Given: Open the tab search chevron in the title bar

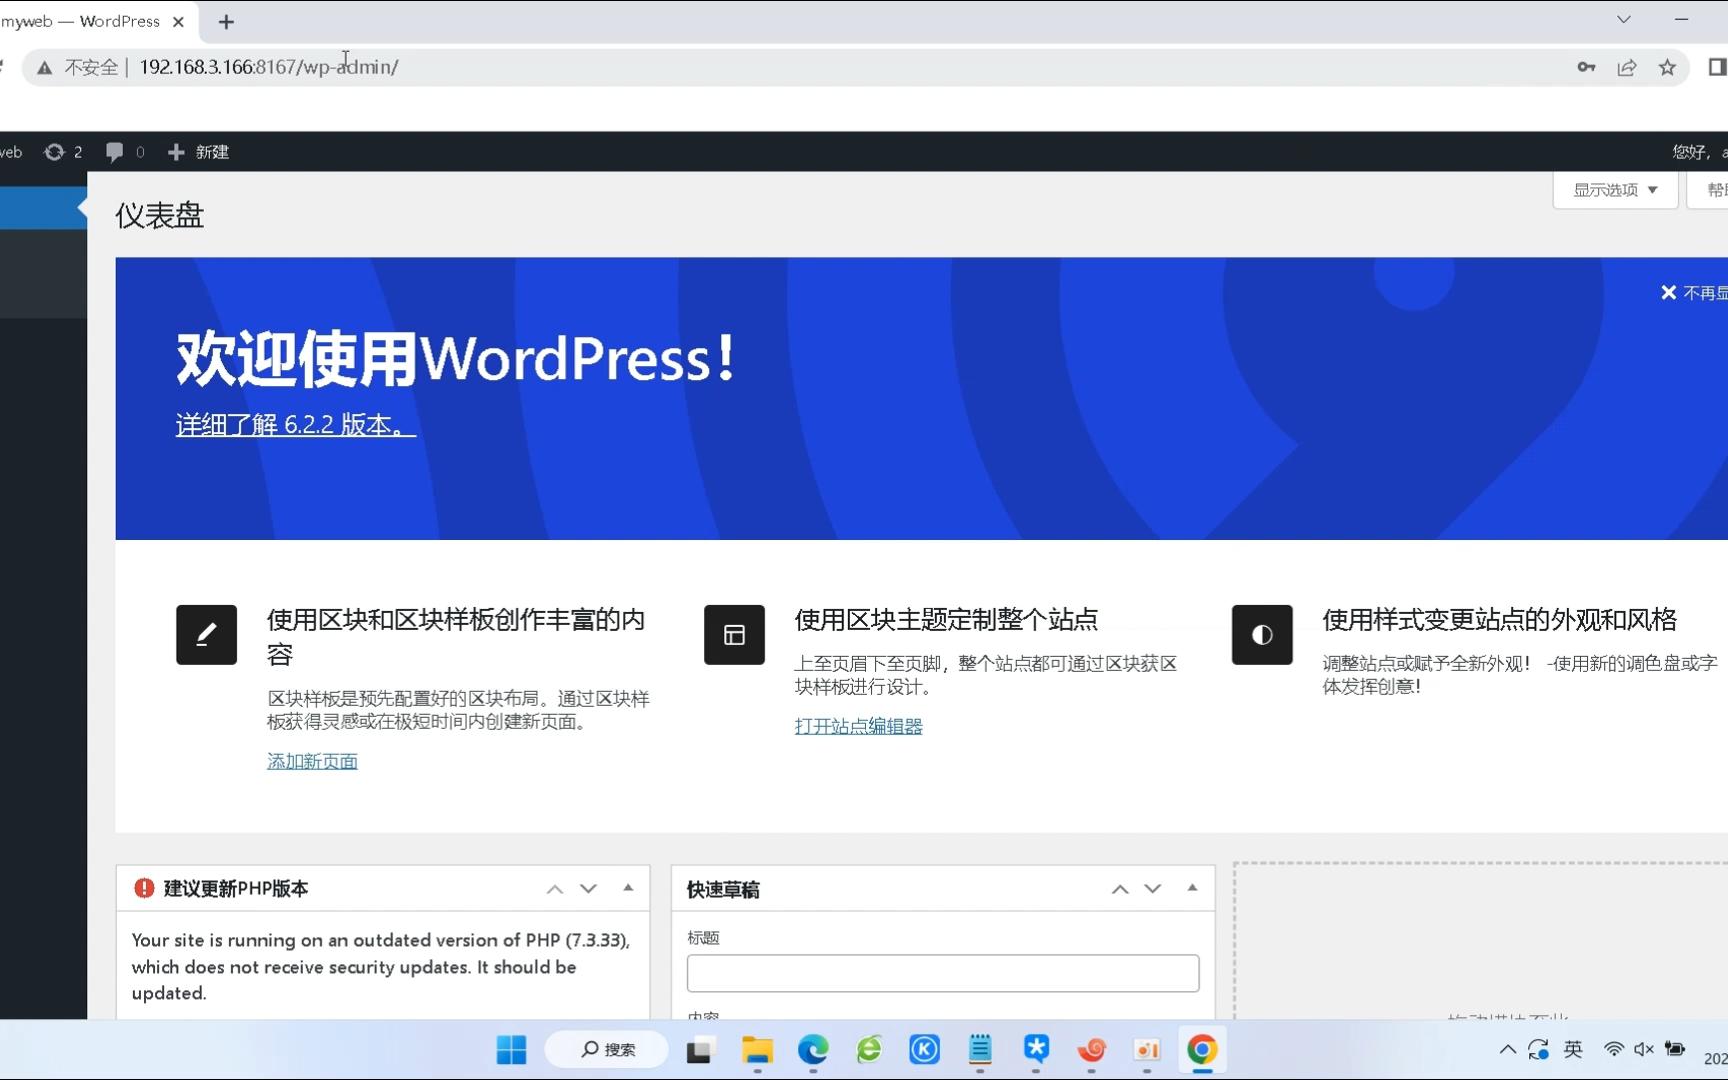Looking at the screenshot, I should [x=1624, y=19].
